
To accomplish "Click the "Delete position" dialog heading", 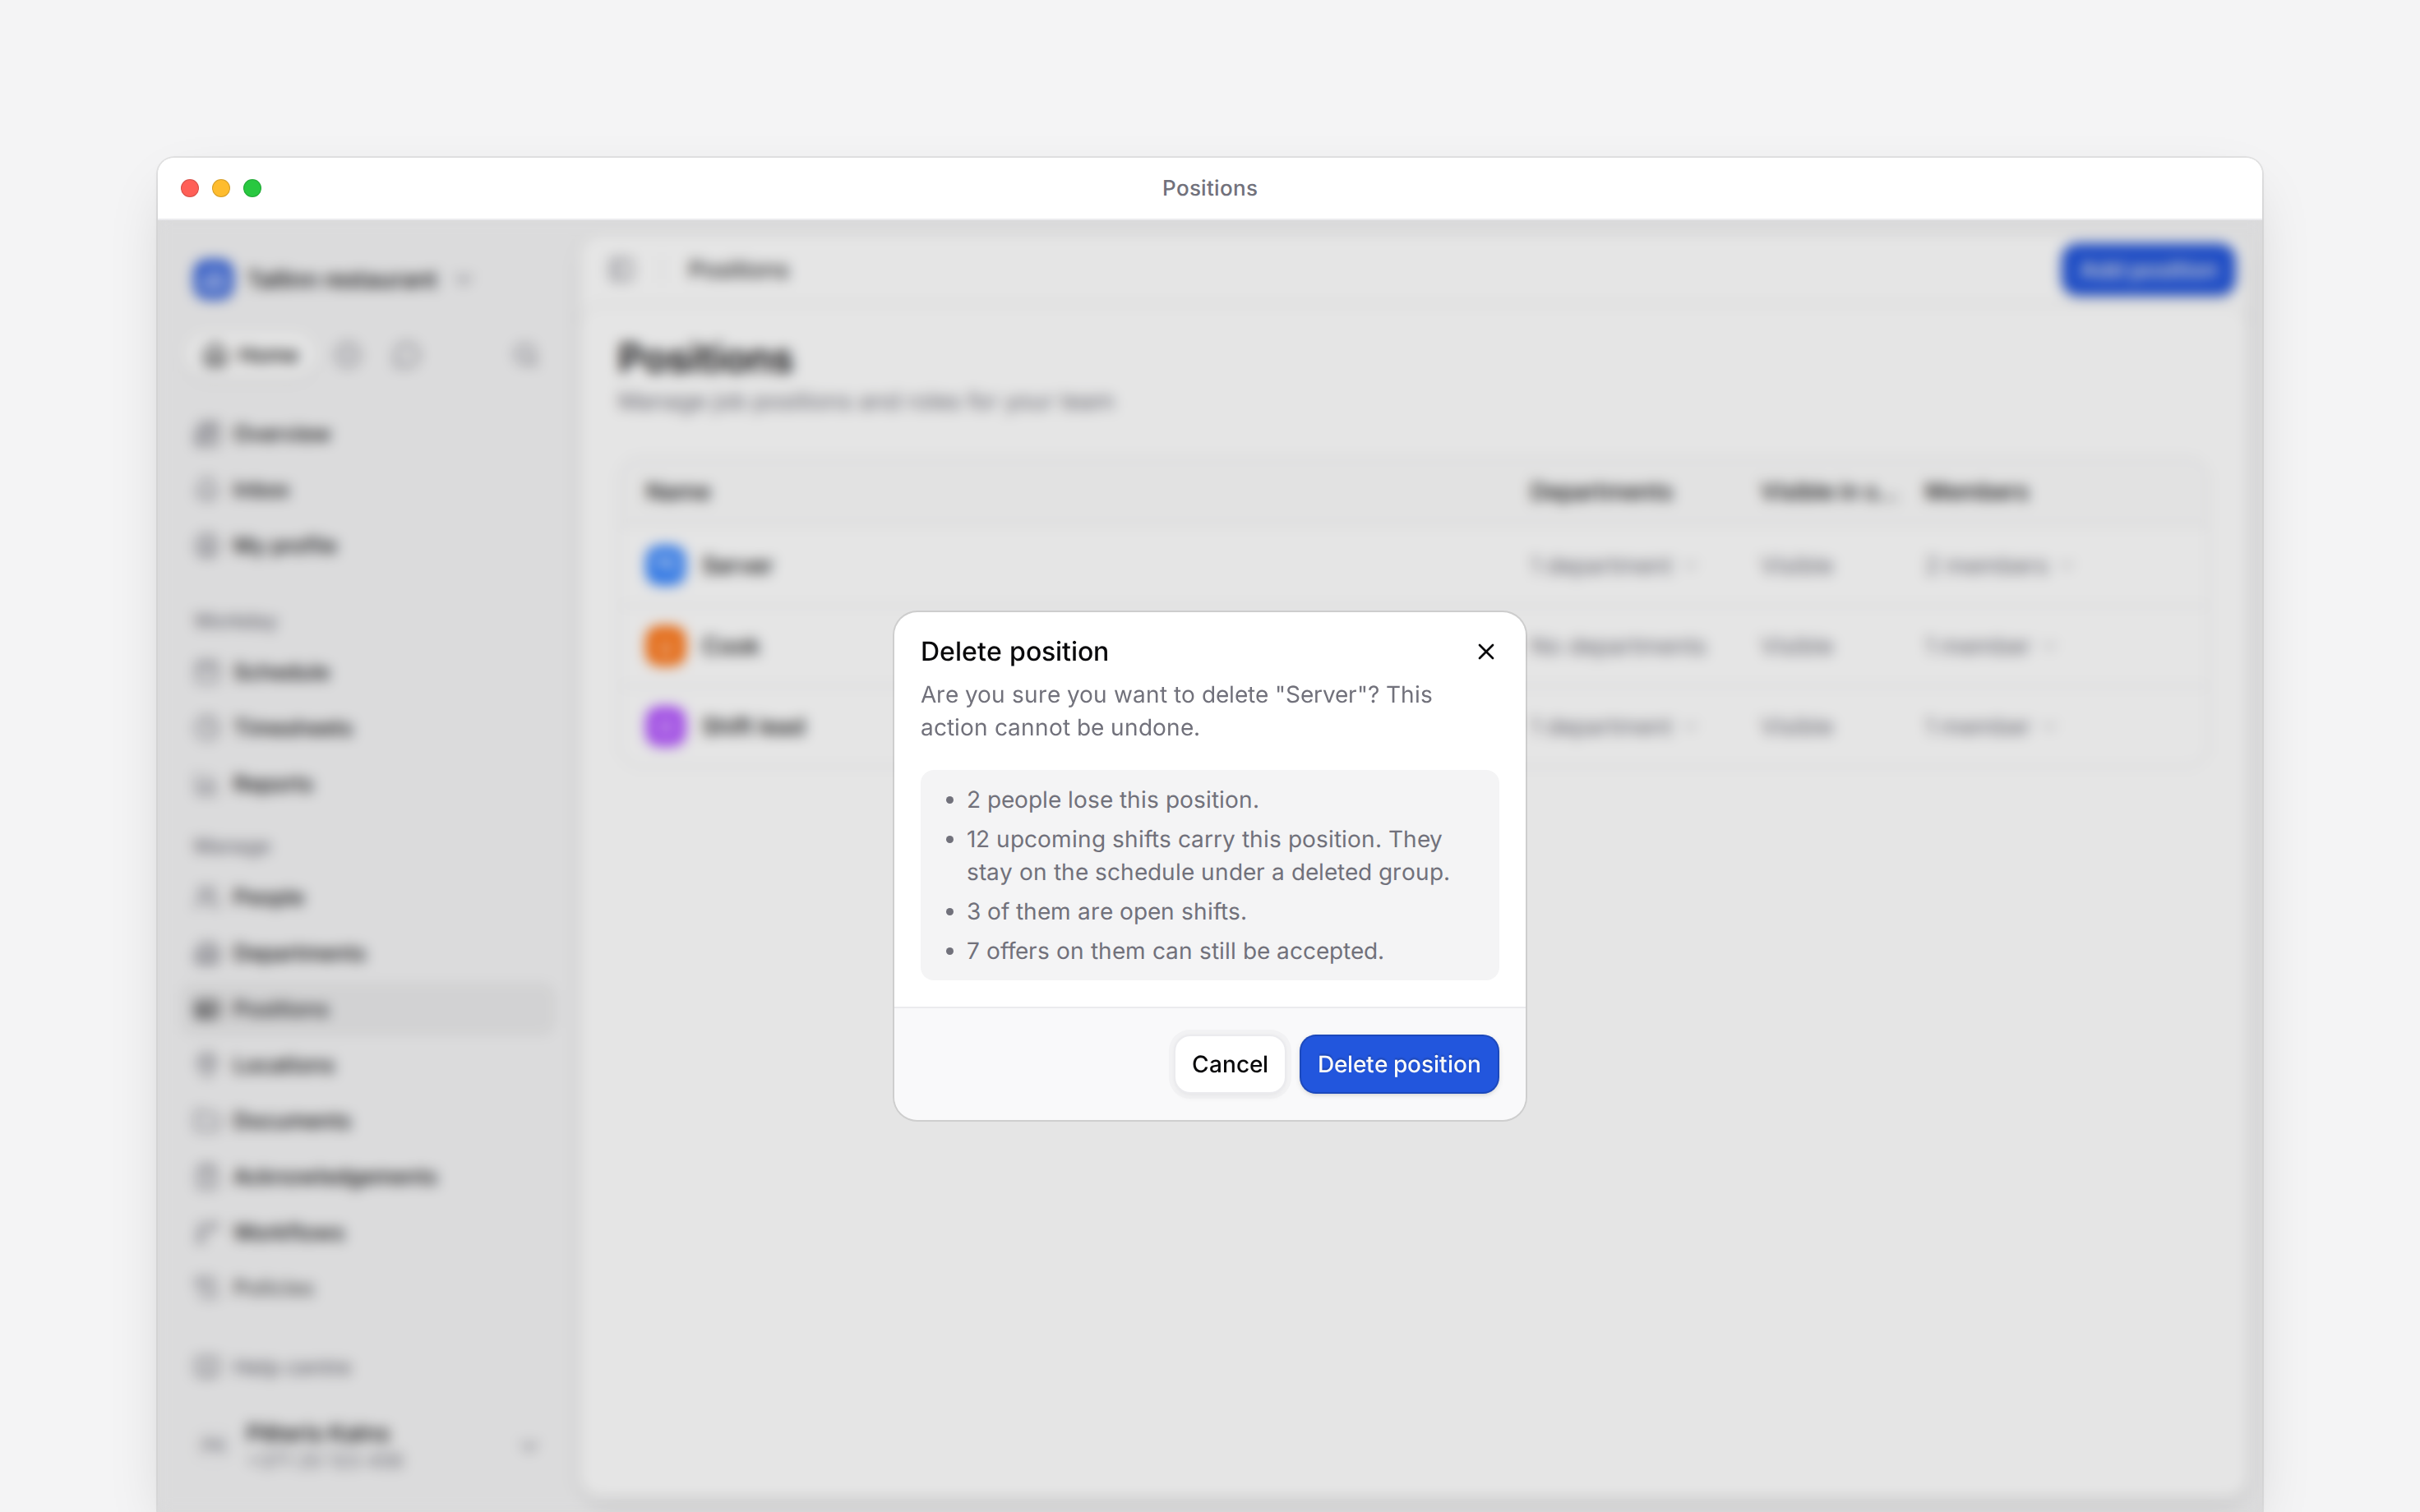I will pyautogui.click(x=1014, y=652).
